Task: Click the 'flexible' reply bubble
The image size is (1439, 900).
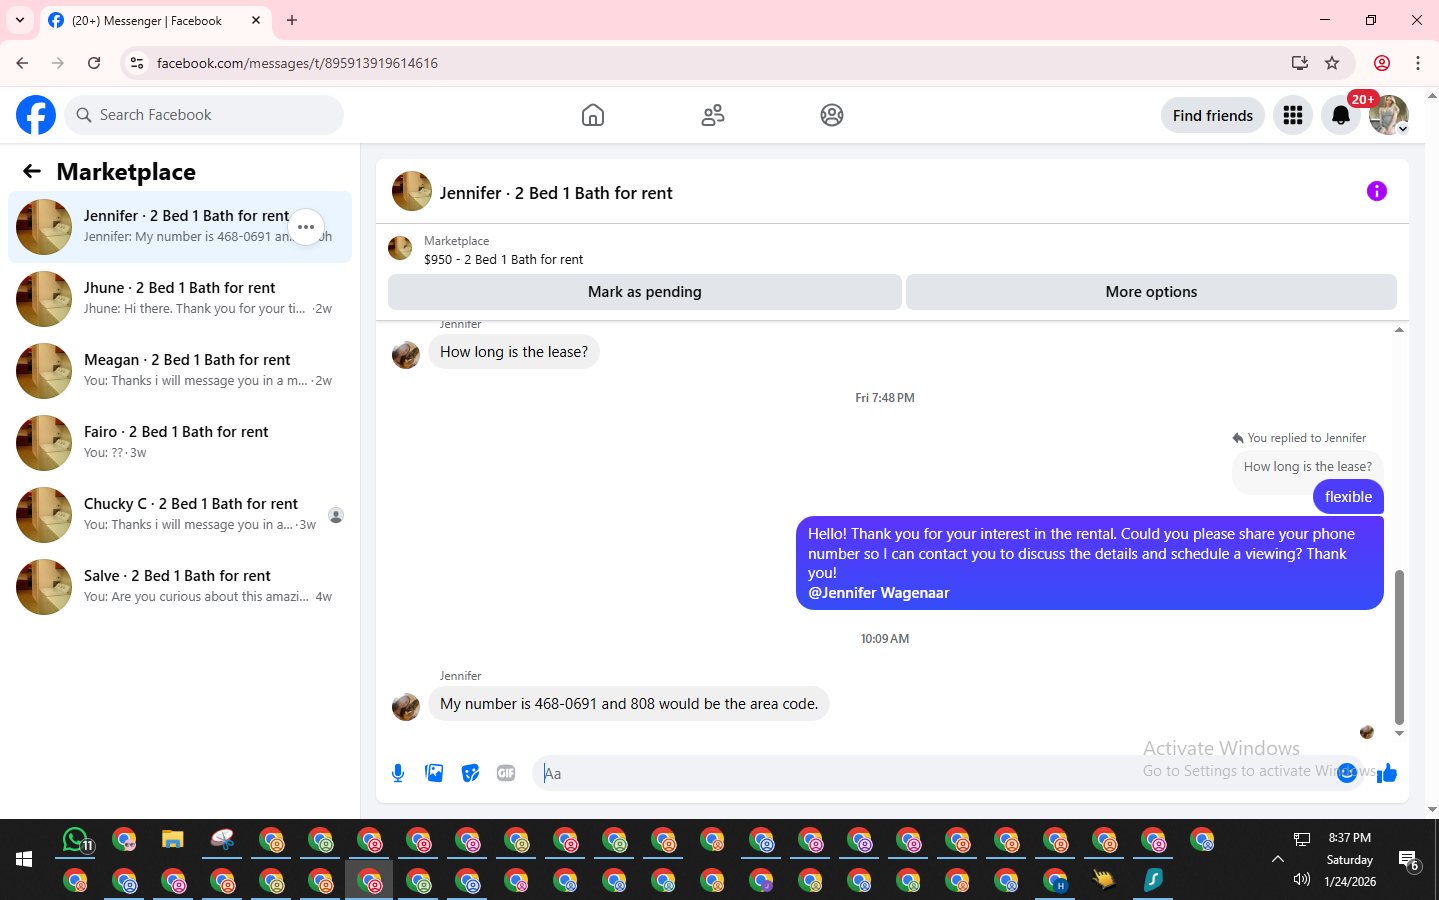Action: [x=1348, y=497]
